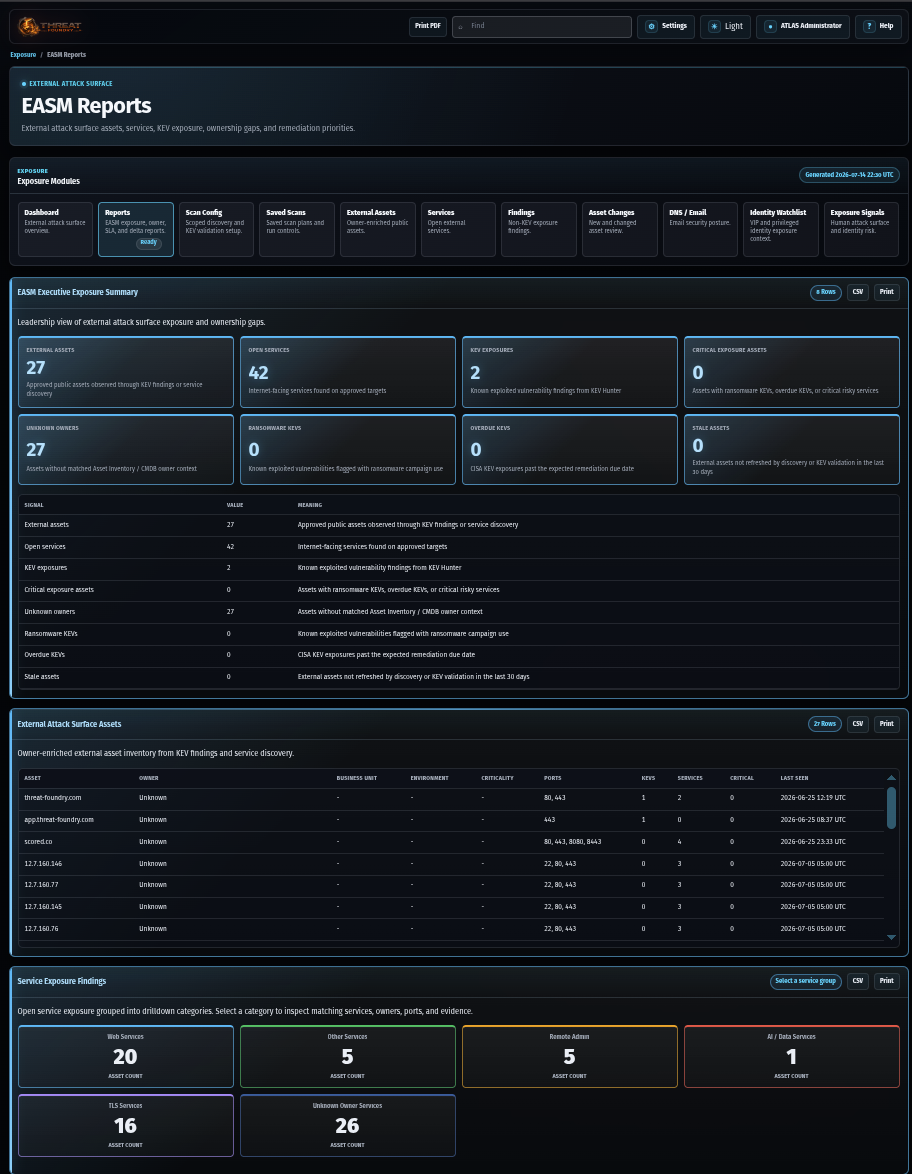
Task: Open the Asset Changes module
Action: pos(619,229)
